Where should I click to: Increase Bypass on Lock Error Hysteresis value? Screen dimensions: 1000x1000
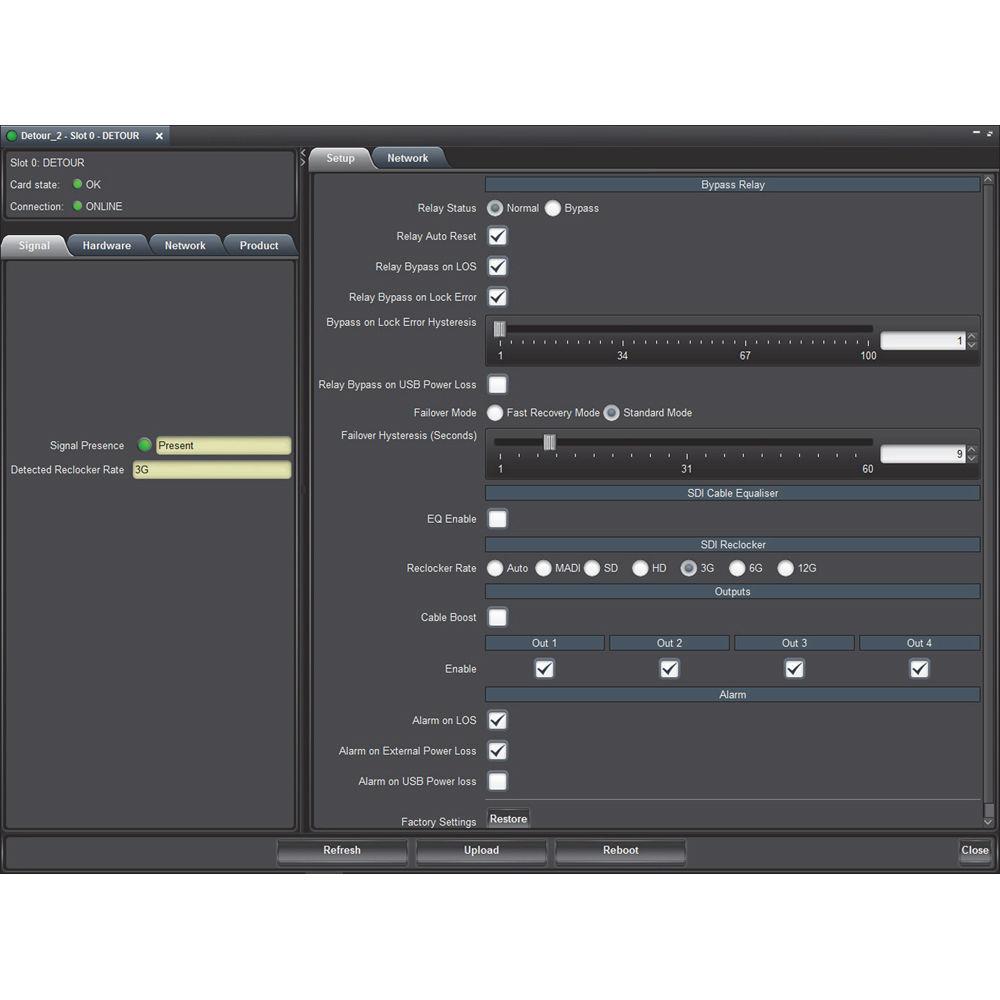pyautogui.click(x=972, y=337)
